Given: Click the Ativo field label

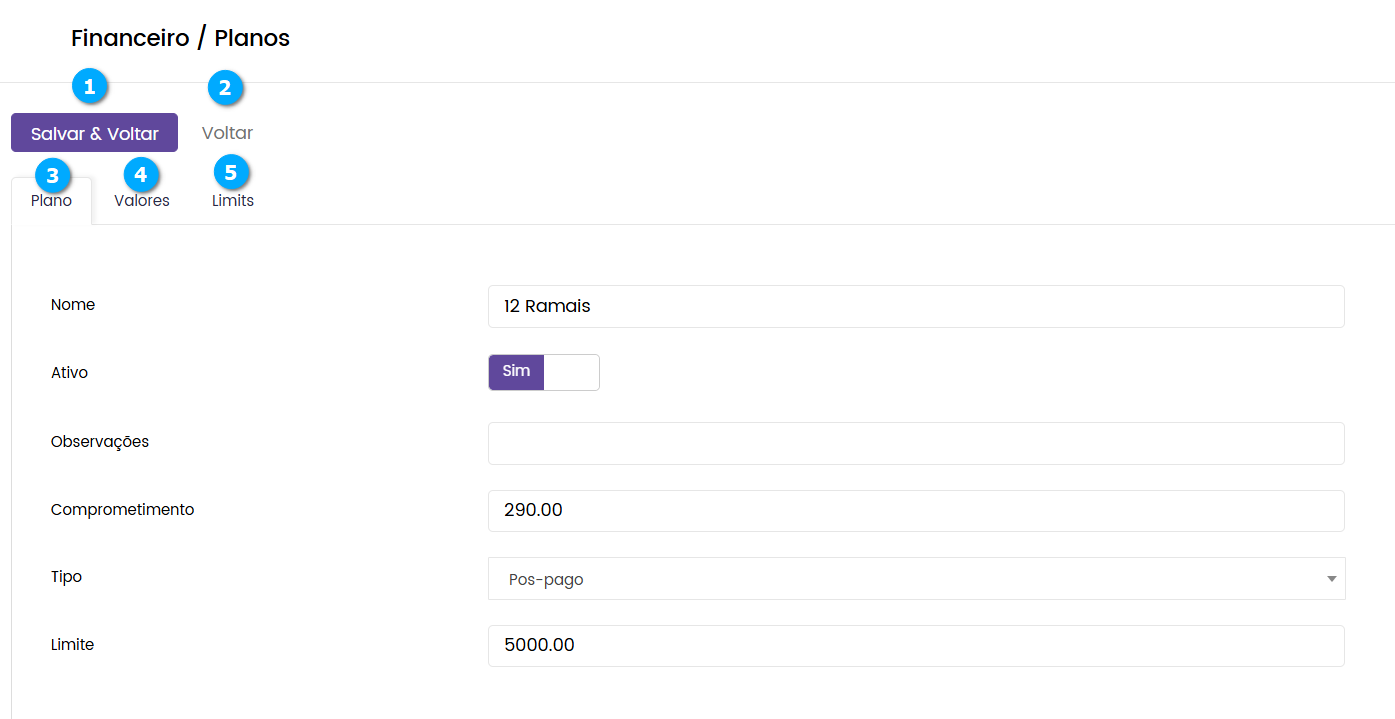Looking at the screenshot, I should (x=70, y=373).
